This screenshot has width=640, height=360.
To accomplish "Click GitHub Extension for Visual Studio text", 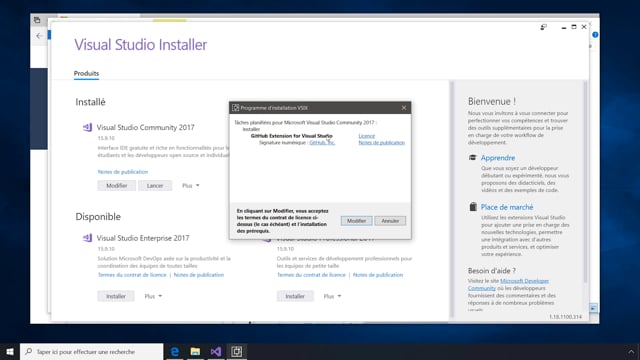I will click(291, 136).
